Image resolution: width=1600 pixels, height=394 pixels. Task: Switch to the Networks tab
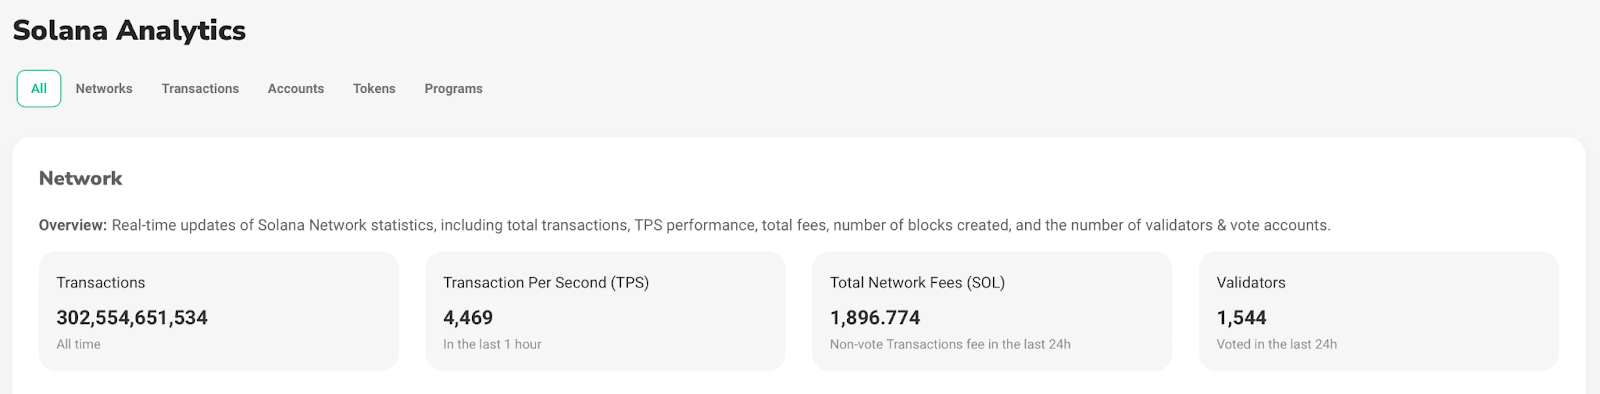pyautogui.click(x=104, y=89)
